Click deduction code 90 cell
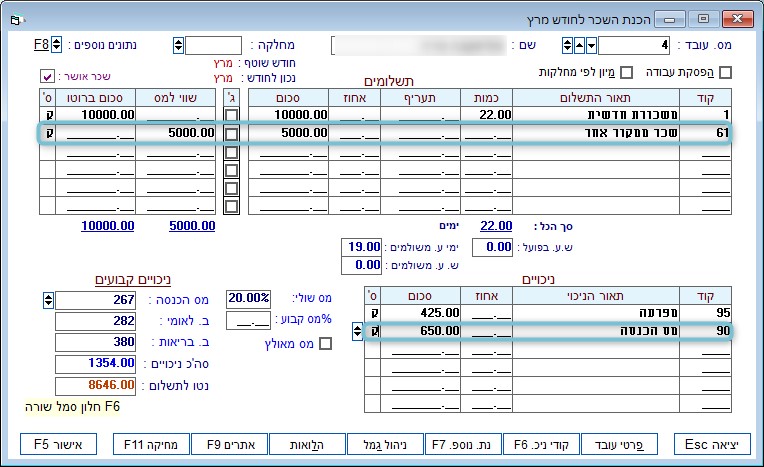The image size is (764, 467). click(706, 331)
